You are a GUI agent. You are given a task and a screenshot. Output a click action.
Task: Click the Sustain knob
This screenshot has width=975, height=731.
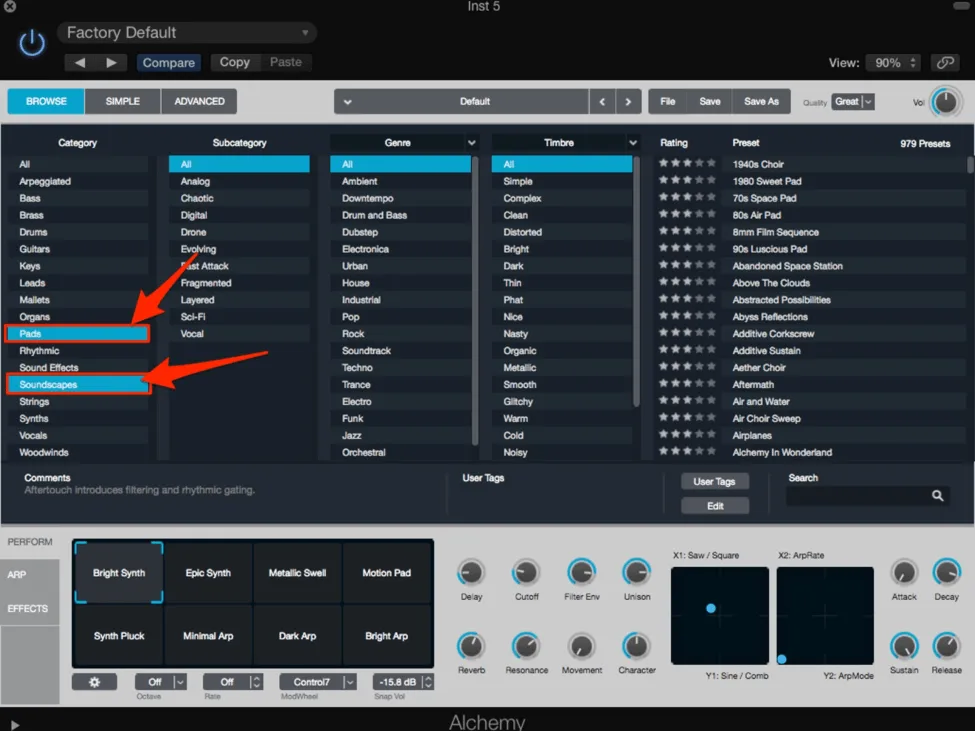(903, 646)
